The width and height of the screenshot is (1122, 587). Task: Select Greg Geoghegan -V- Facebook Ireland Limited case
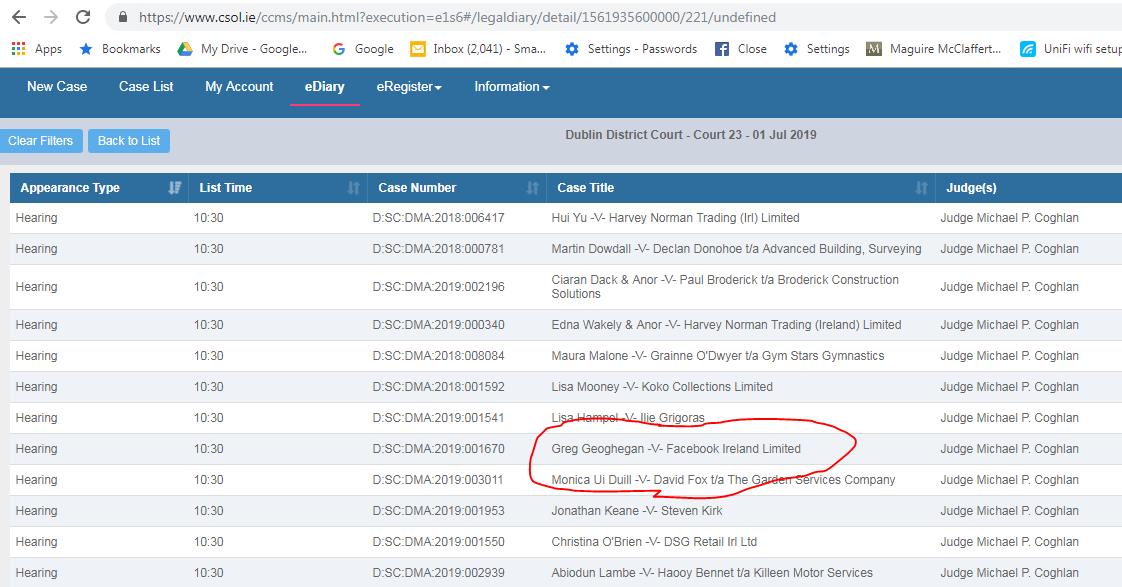pos(676,449)
